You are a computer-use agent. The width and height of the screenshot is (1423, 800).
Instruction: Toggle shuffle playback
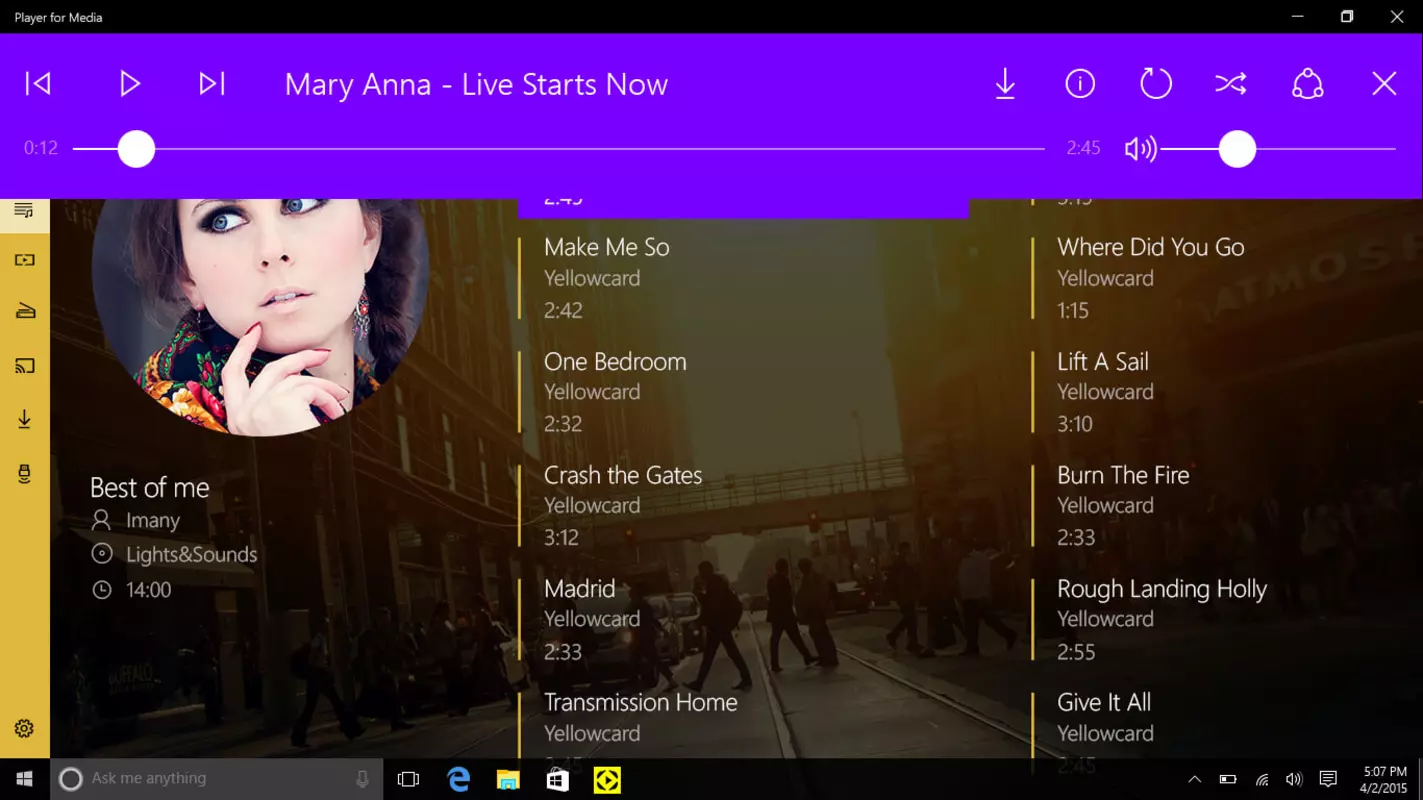tap(1231, 84)
